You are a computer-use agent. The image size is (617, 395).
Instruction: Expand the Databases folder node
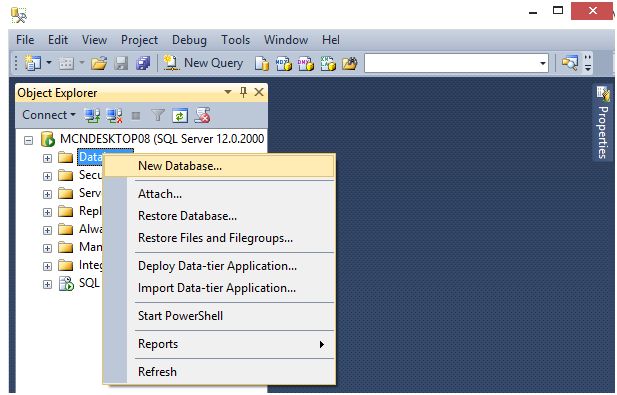[47, 158]
